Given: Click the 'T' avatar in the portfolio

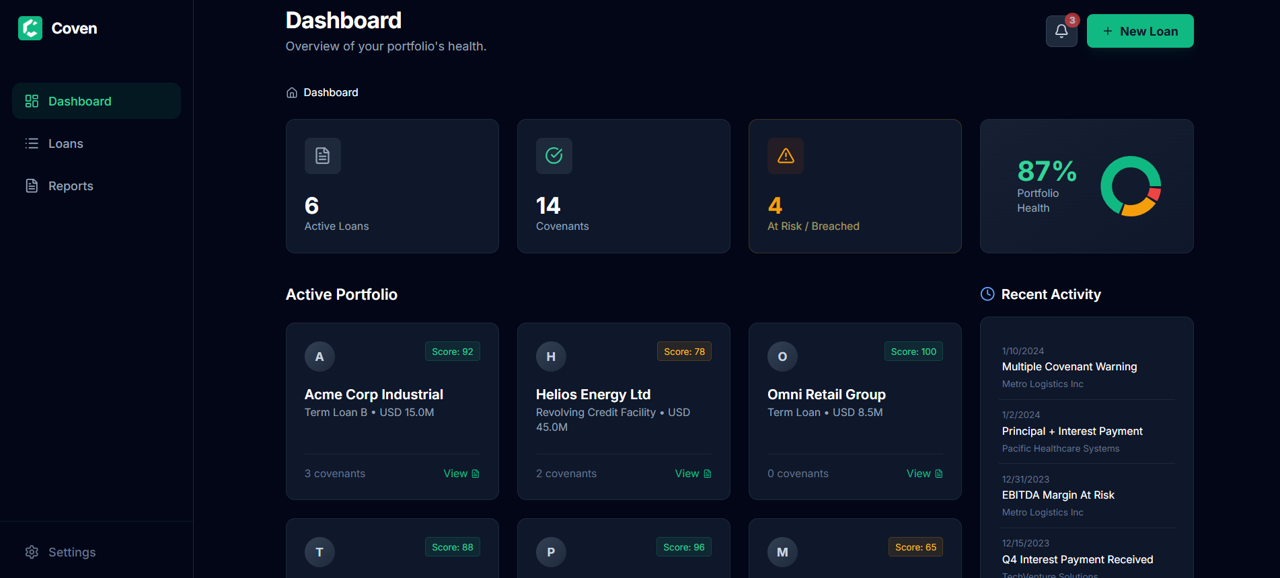Looking at the screenshot, I should pos(319,552).
